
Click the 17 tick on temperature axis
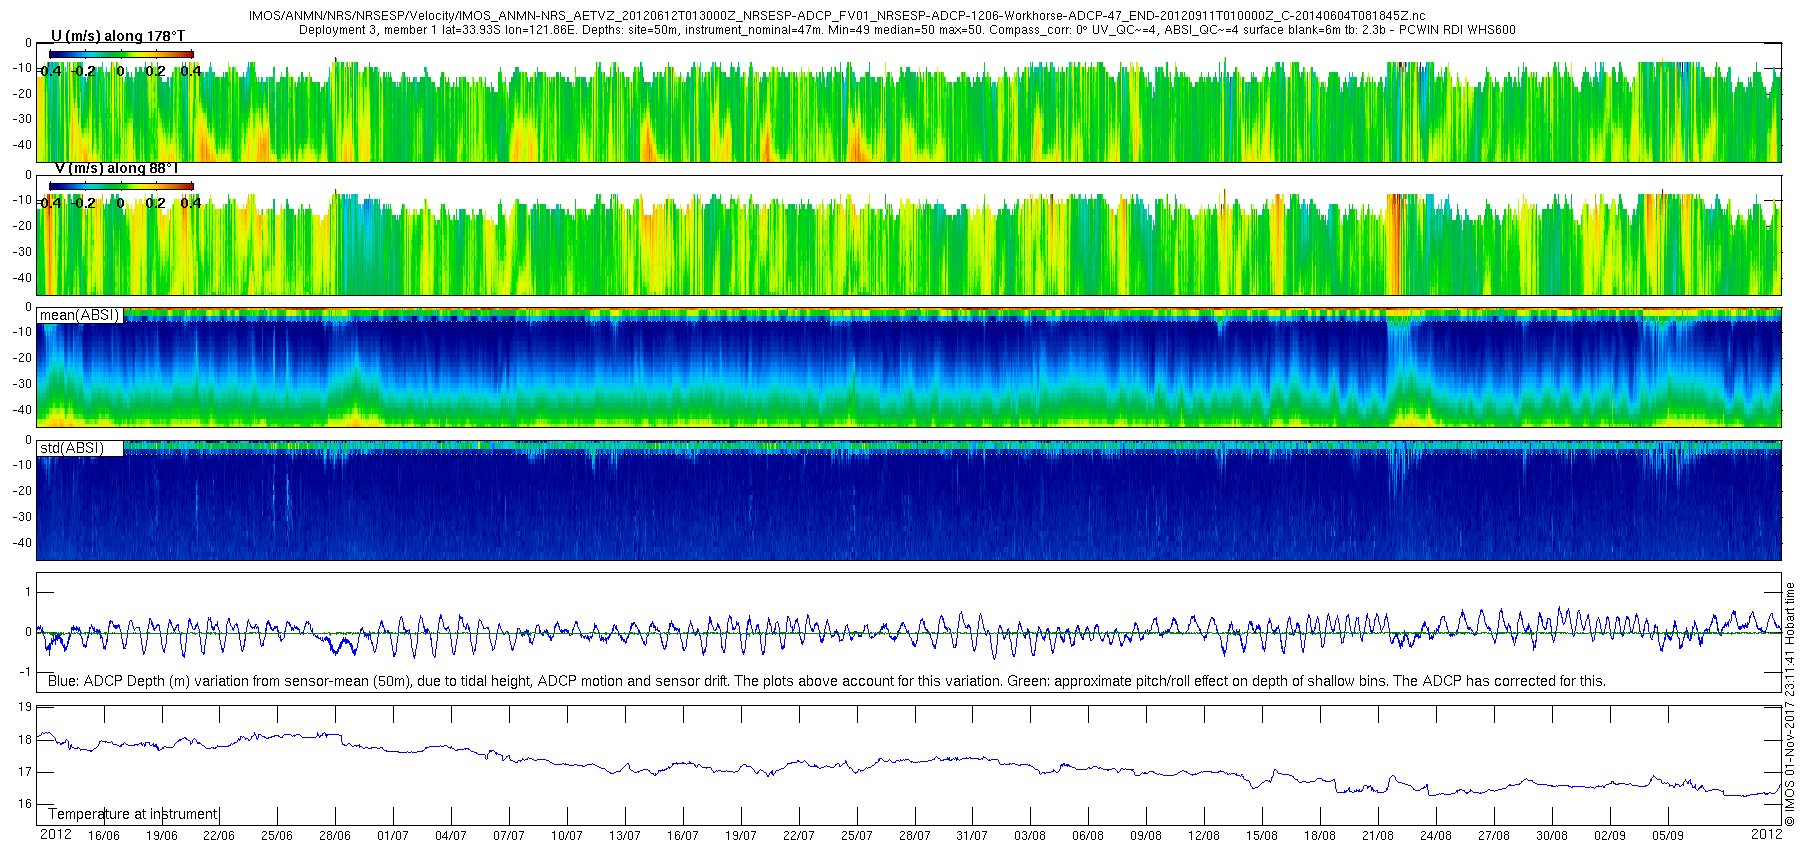[x=25, y=772]
